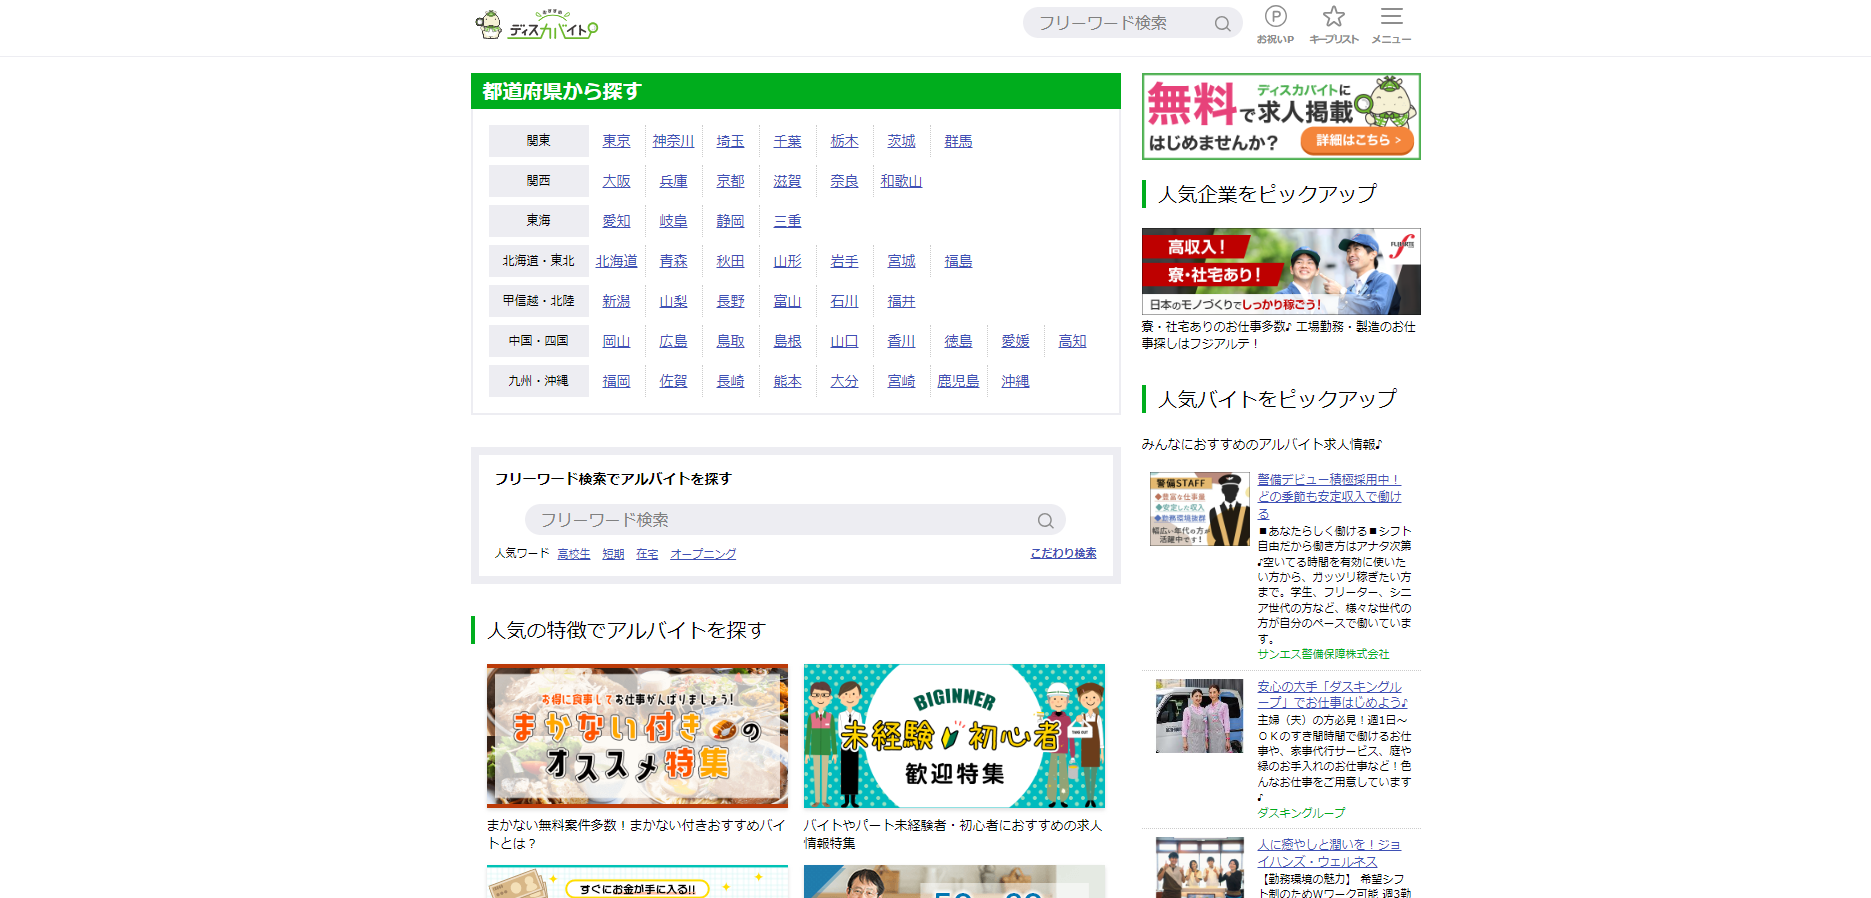Select 大阪 prefecture link
Viewport: 1871px width, 898px height.
pyautogui.click(x=616, y=181)
